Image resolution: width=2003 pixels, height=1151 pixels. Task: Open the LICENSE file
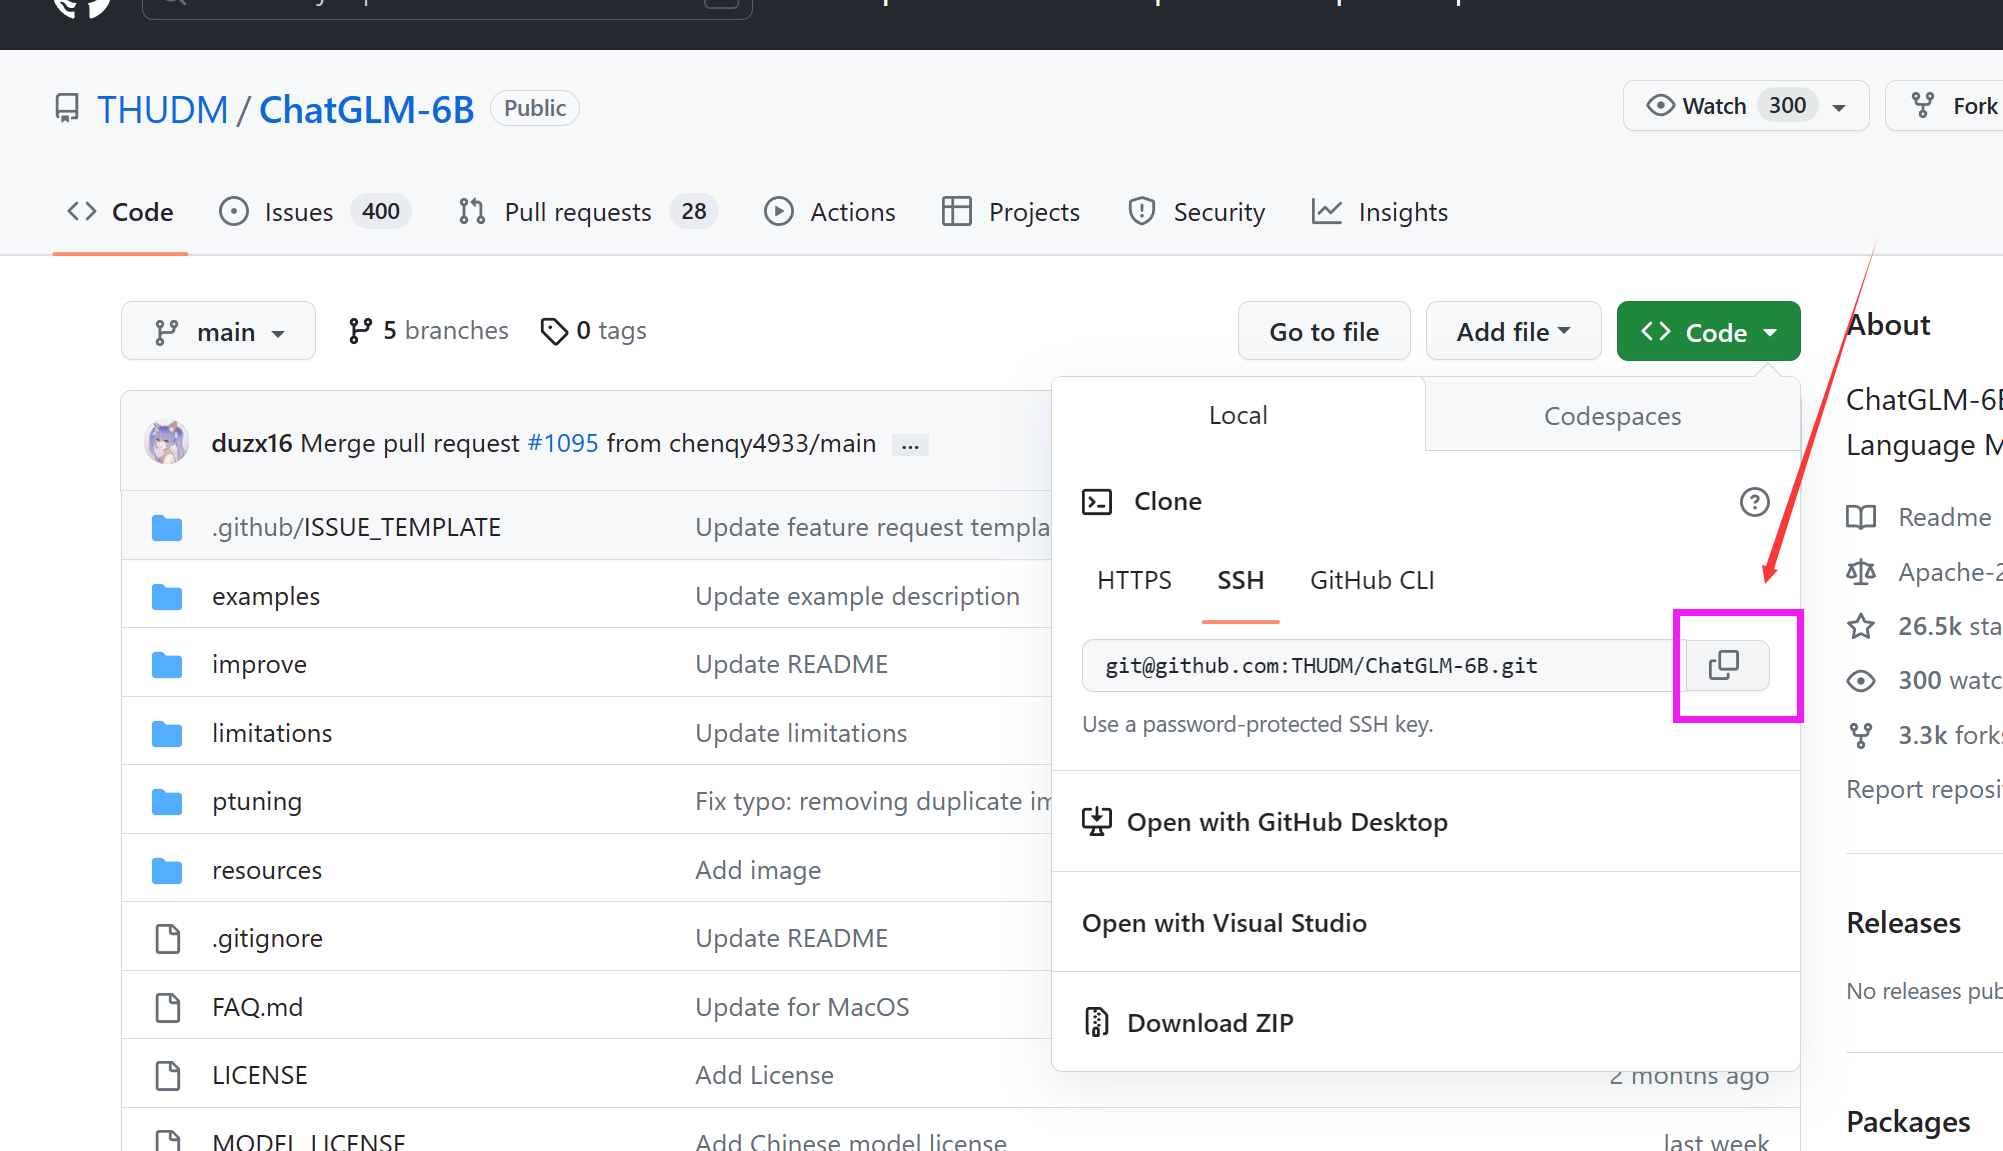click(x=260, y=1075)
